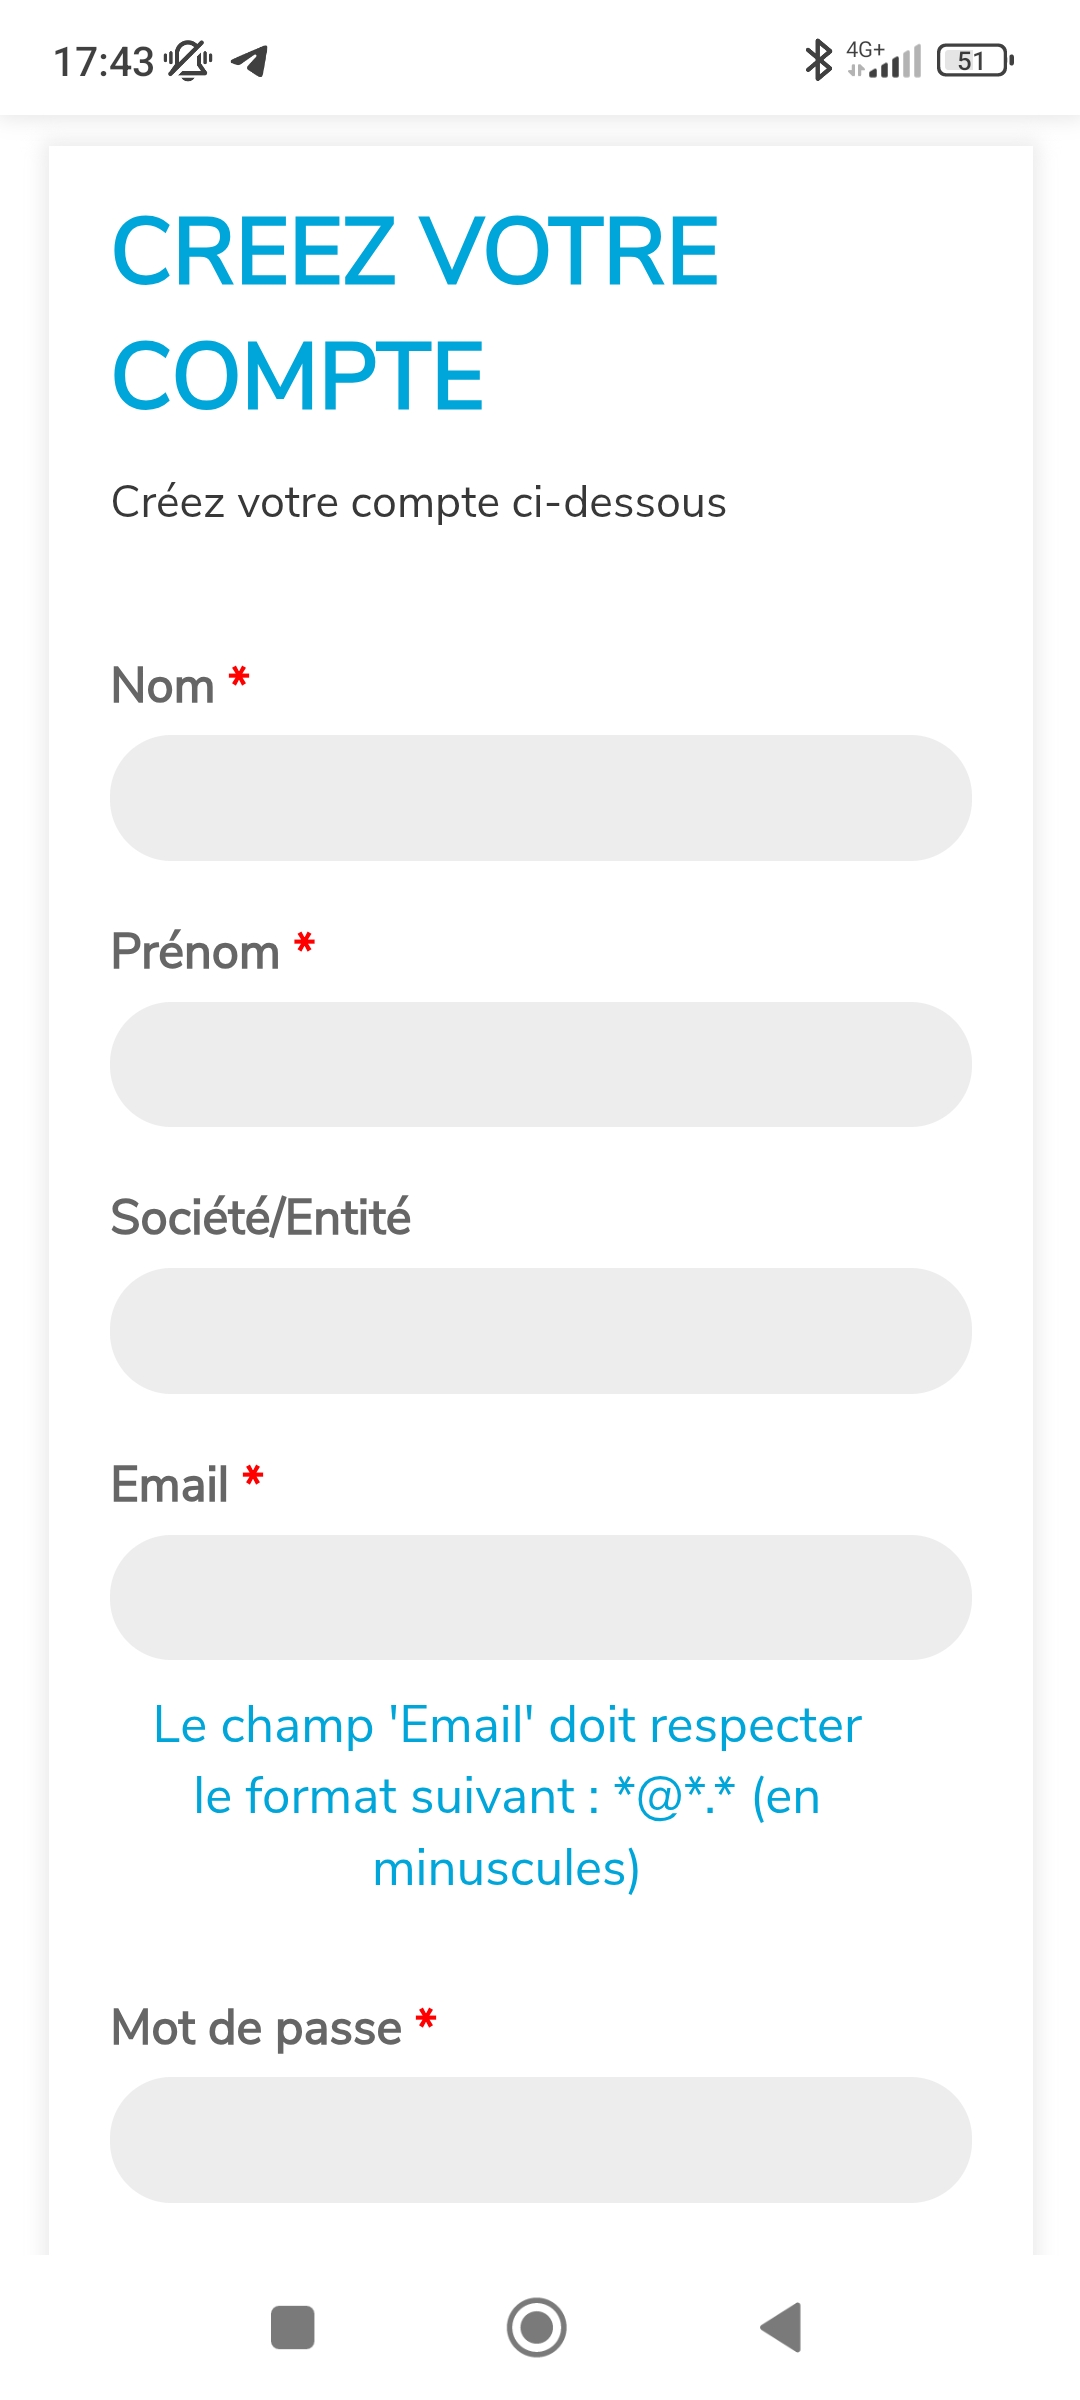The height and width of the screenshot is (2400, 1080).
Task: Tap the Prénom field label
Action: pos(195,952)
